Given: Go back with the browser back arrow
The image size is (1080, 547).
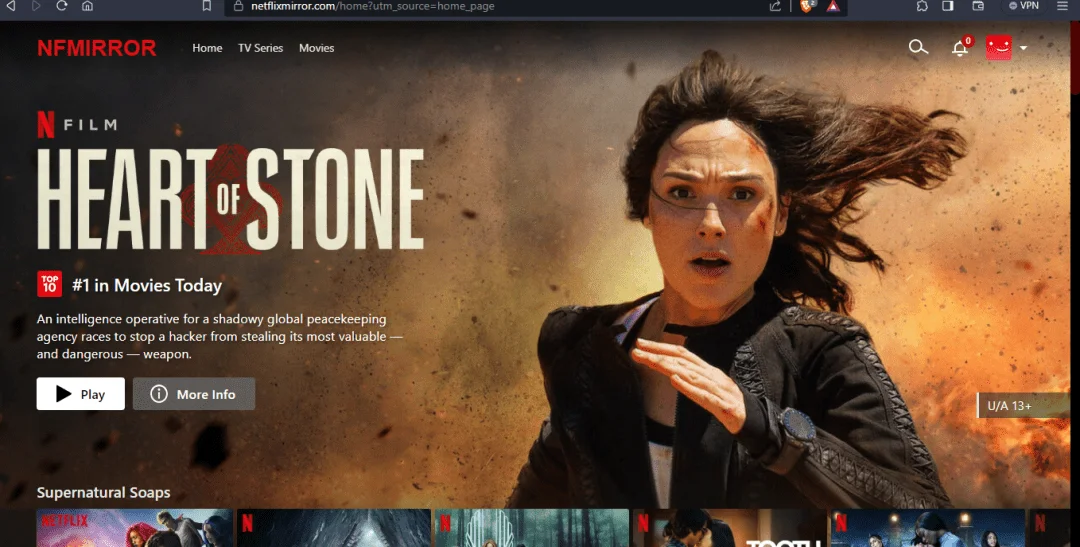Looking at the screenshot, I should (10, 6).
